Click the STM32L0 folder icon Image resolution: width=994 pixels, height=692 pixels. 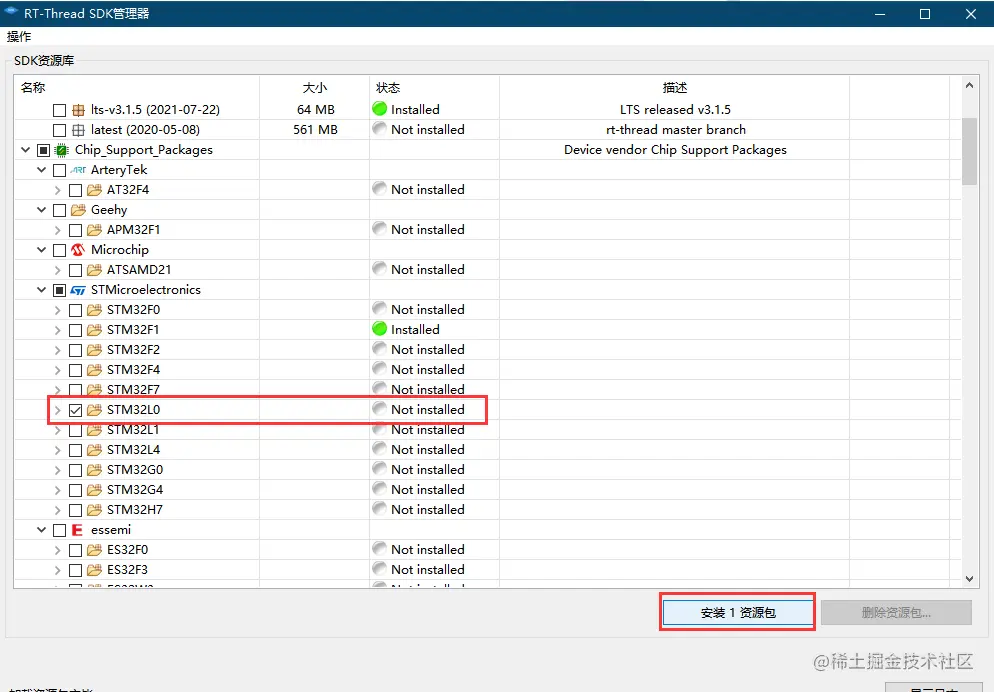pos(94,410)
